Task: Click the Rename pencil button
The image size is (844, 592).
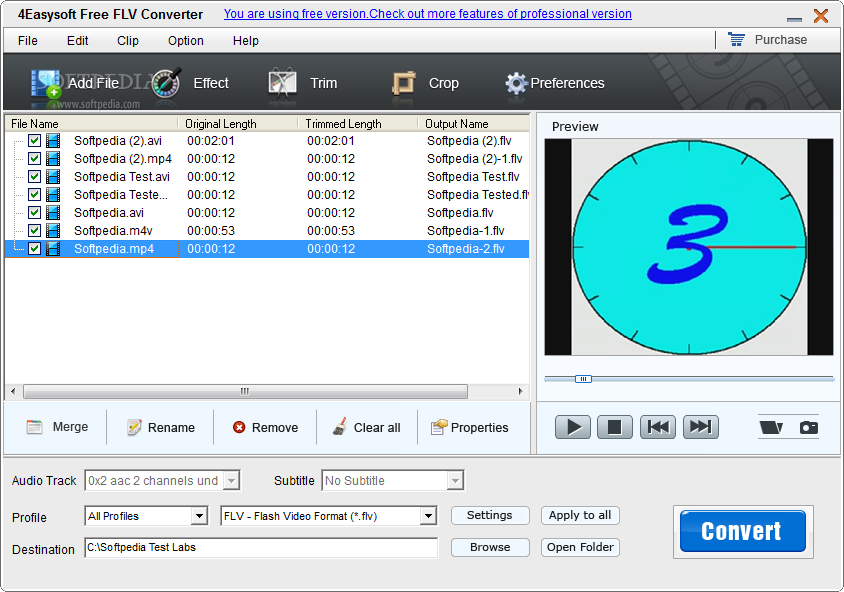Action: tap(160, 427)
